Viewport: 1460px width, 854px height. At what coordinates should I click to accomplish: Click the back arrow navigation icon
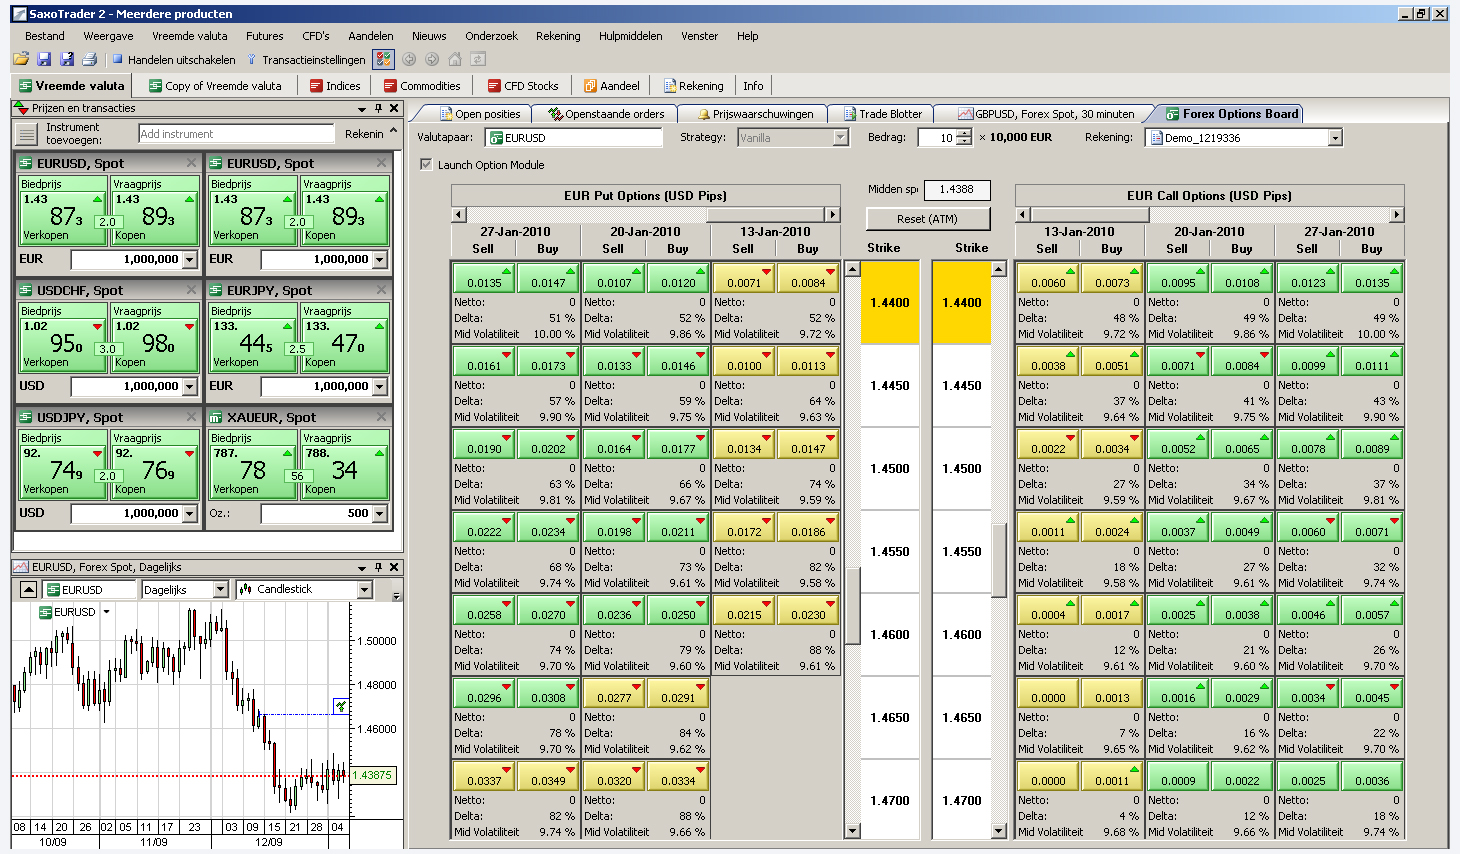409,60
